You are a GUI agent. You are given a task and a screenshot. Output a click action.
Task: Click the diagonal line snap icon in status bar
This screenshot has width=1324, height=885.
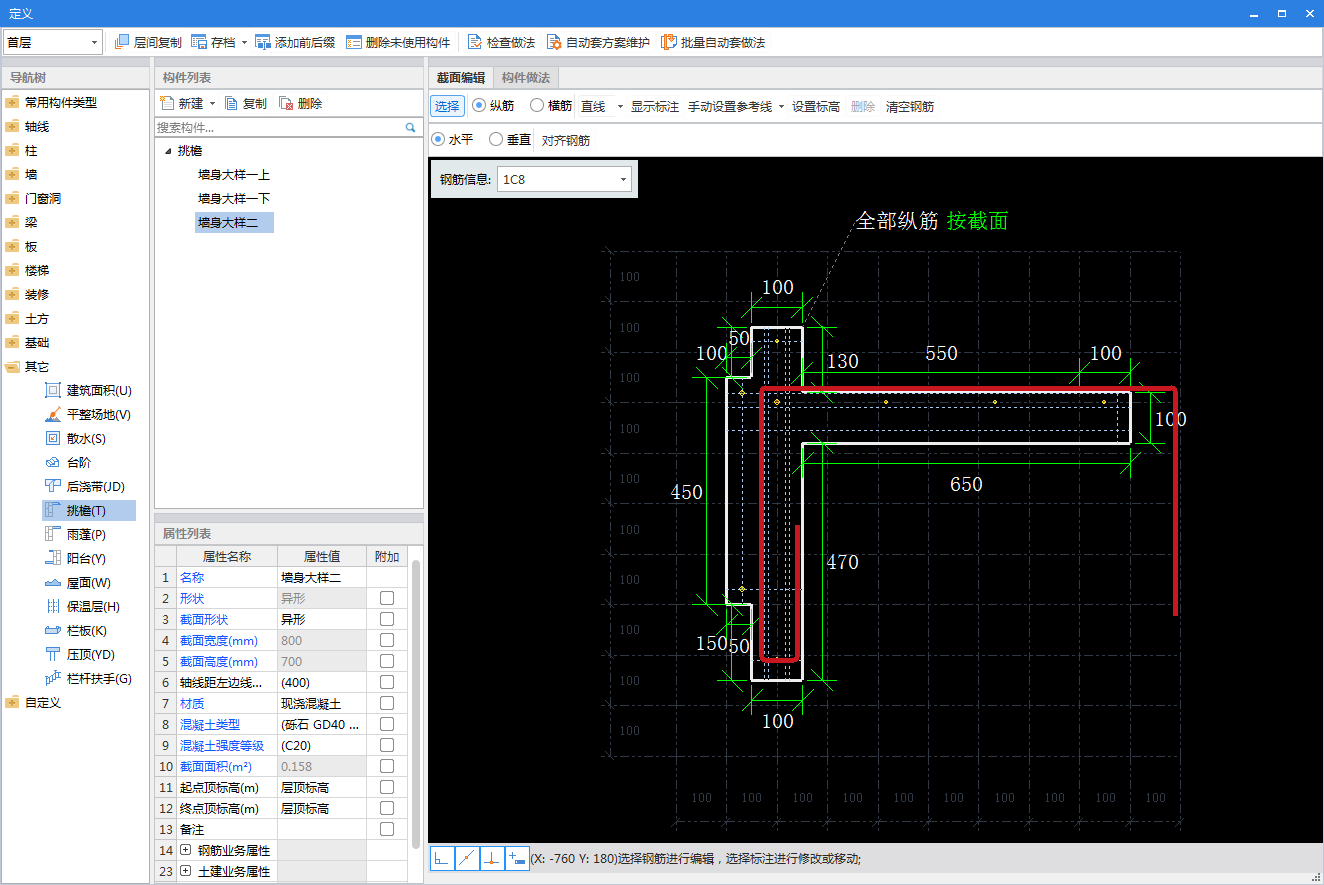pos(467,858)
